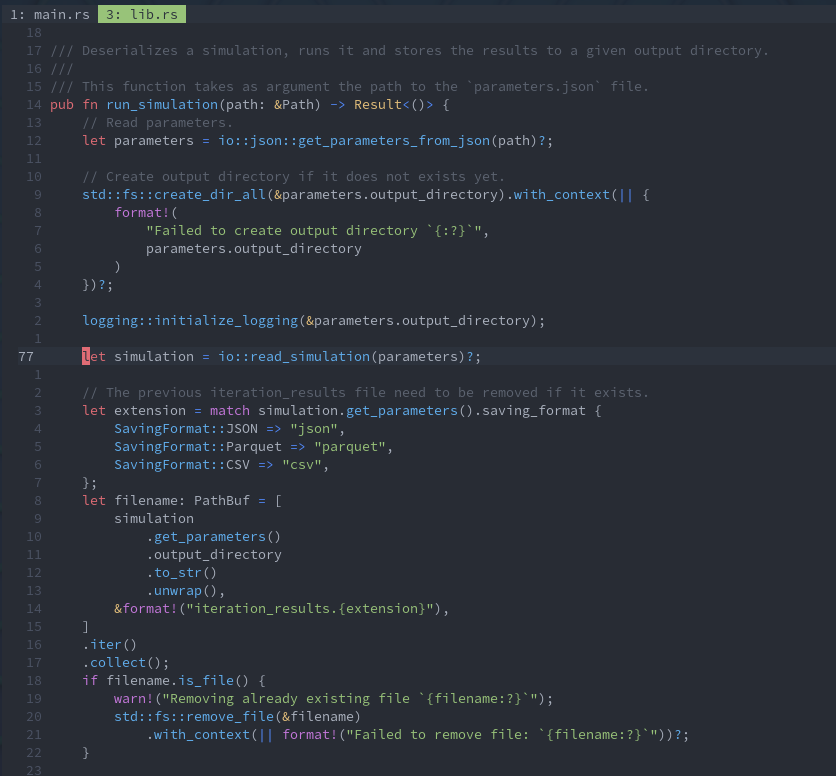Click the iteration_results format string
The height and width of the screenshot is (776, 836).
tap(313, 609)
